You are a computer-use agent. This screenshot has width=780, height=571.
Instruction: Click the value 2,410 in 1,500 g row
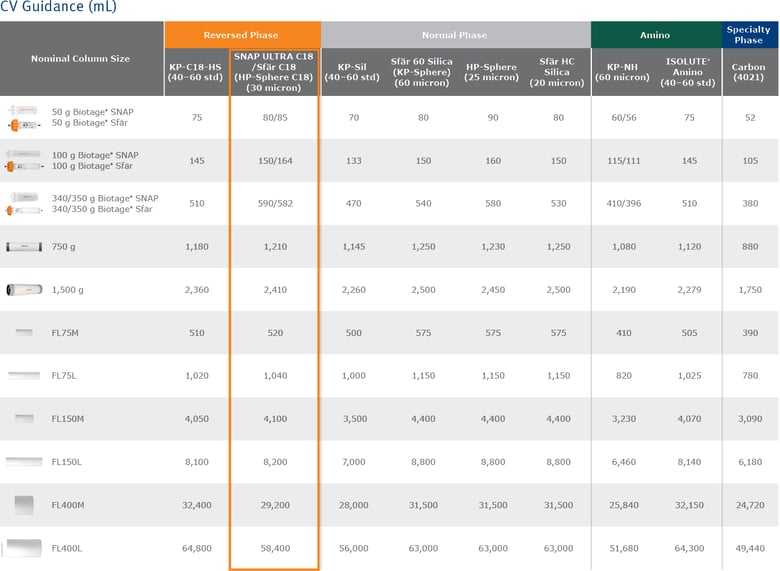275,289
